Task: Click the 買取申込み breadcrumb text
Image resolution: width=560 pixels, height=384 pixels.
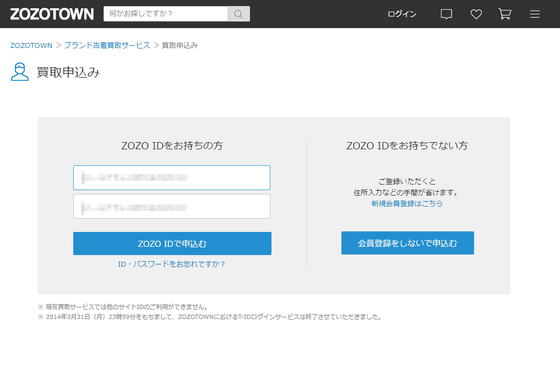Action: (180, 45)
